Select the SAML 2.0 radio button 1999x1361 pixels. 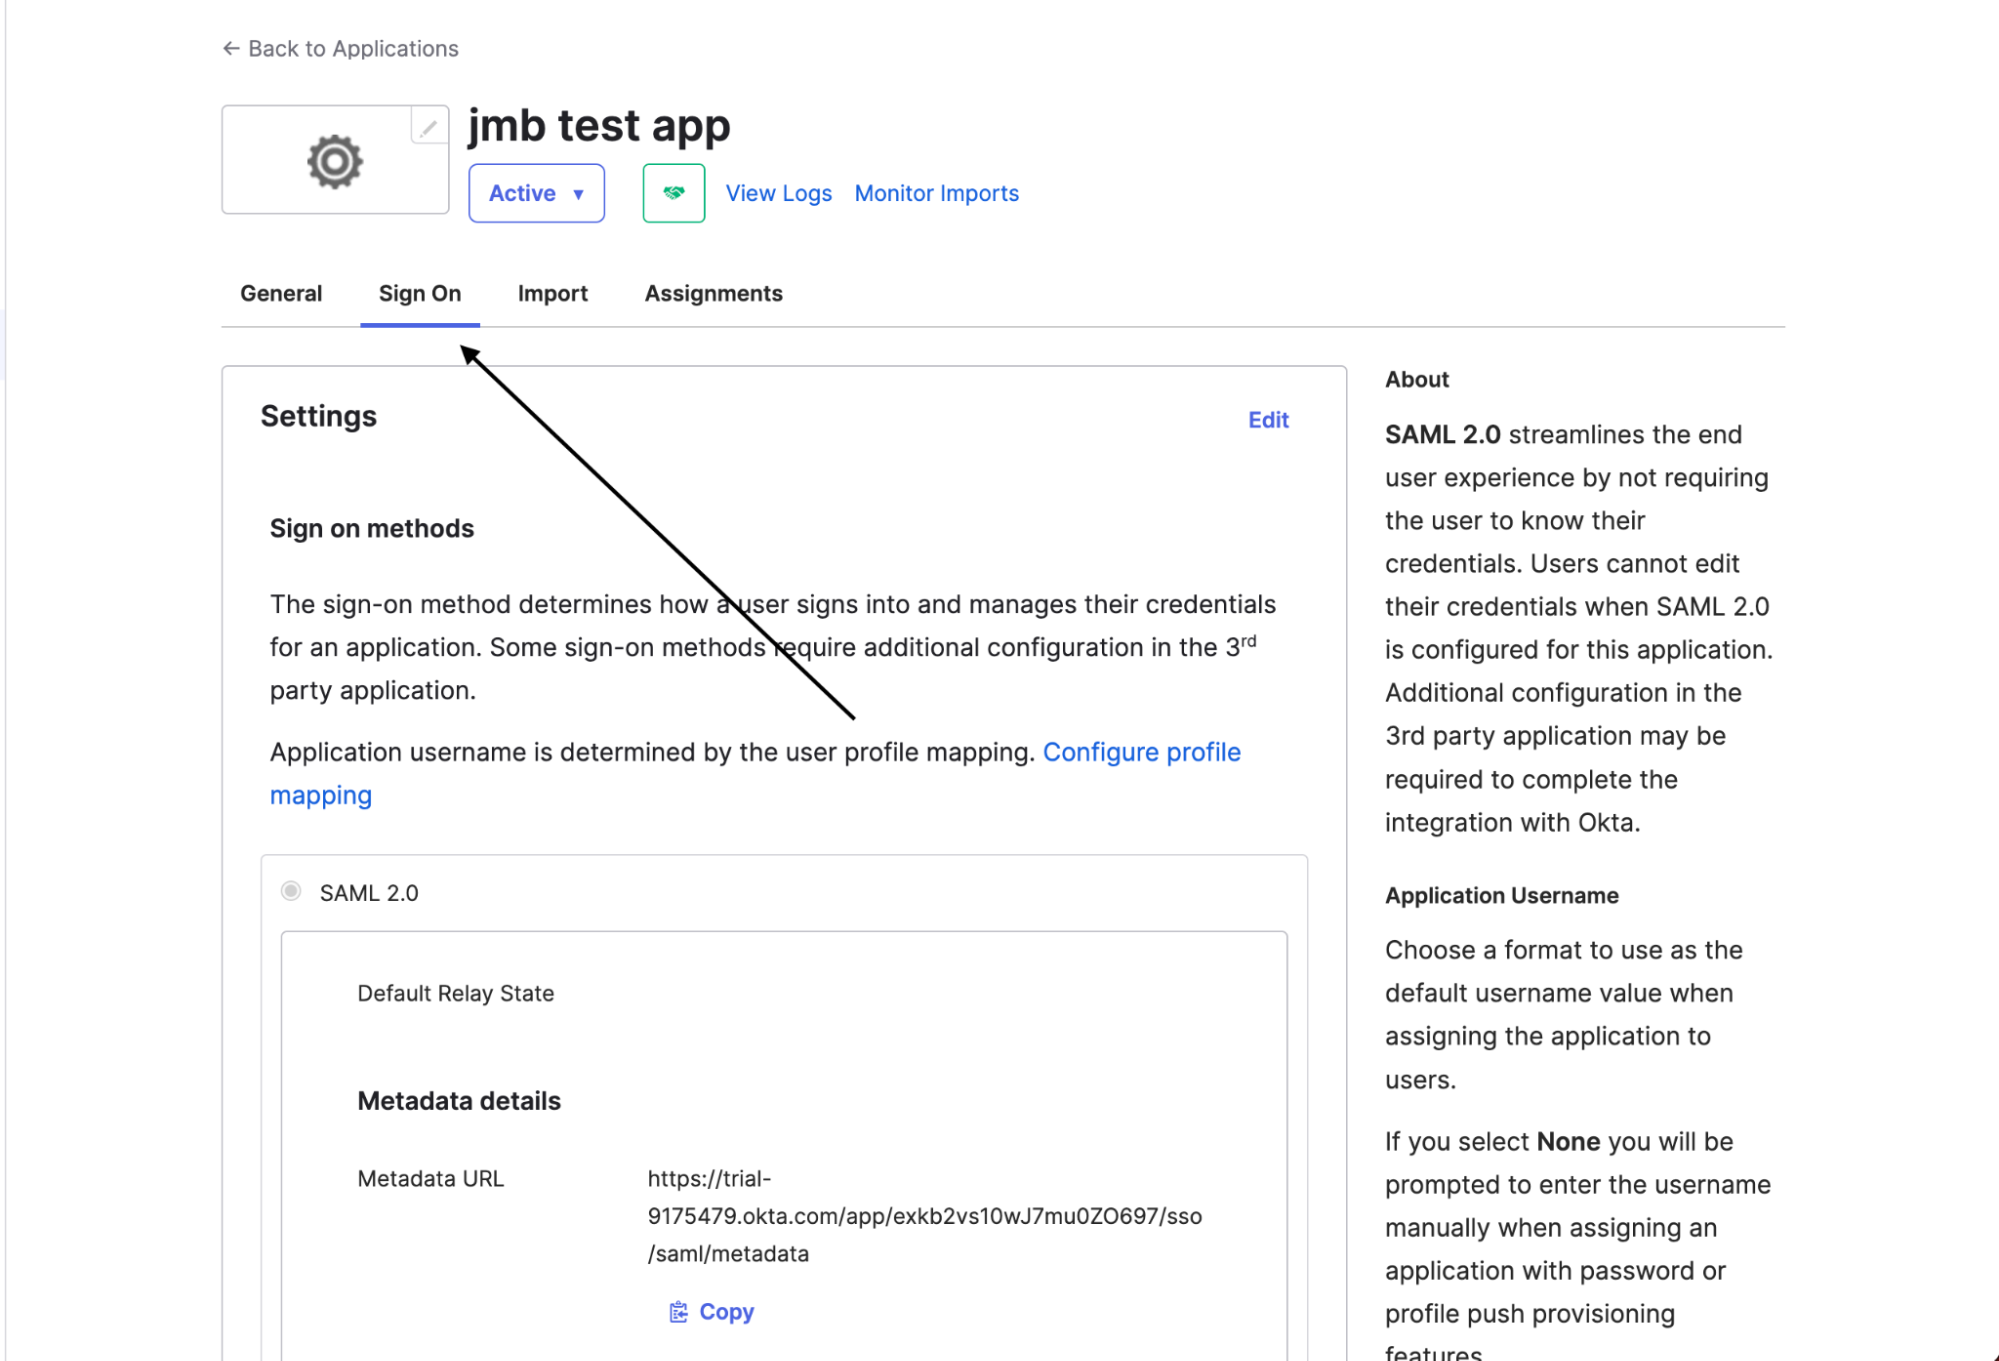pyautogui.click(x=291, y=891)
